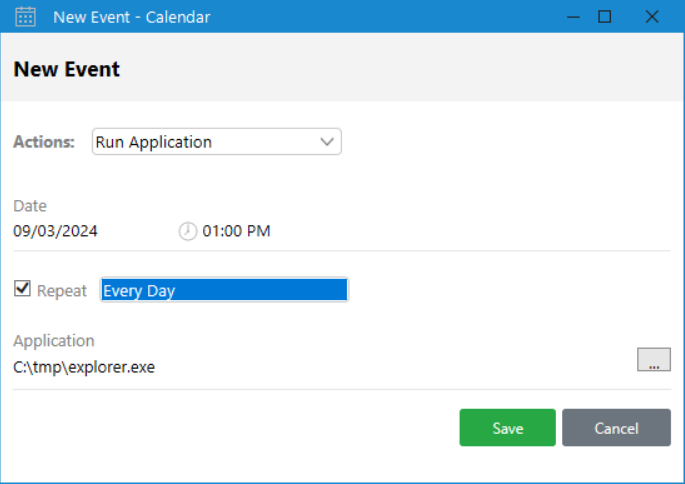This screenshot has width=685, height=484.
Task: Minimize the New Event window
Action: point(573,17)
